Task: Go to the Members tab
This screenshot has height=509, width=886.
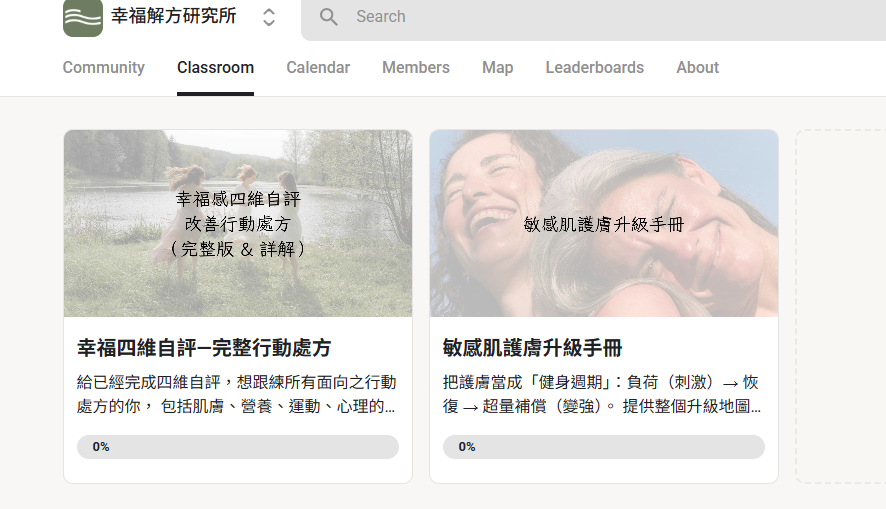Action: click(x=416, y=67)
